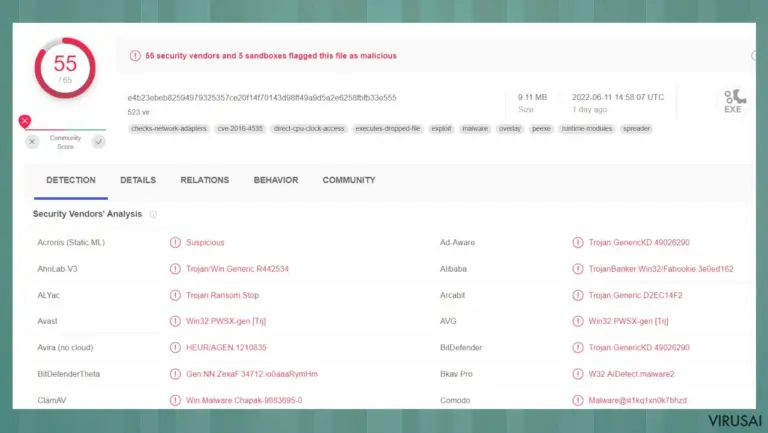Click the warning icon in the malicious banner

click(x=135, y=56)
